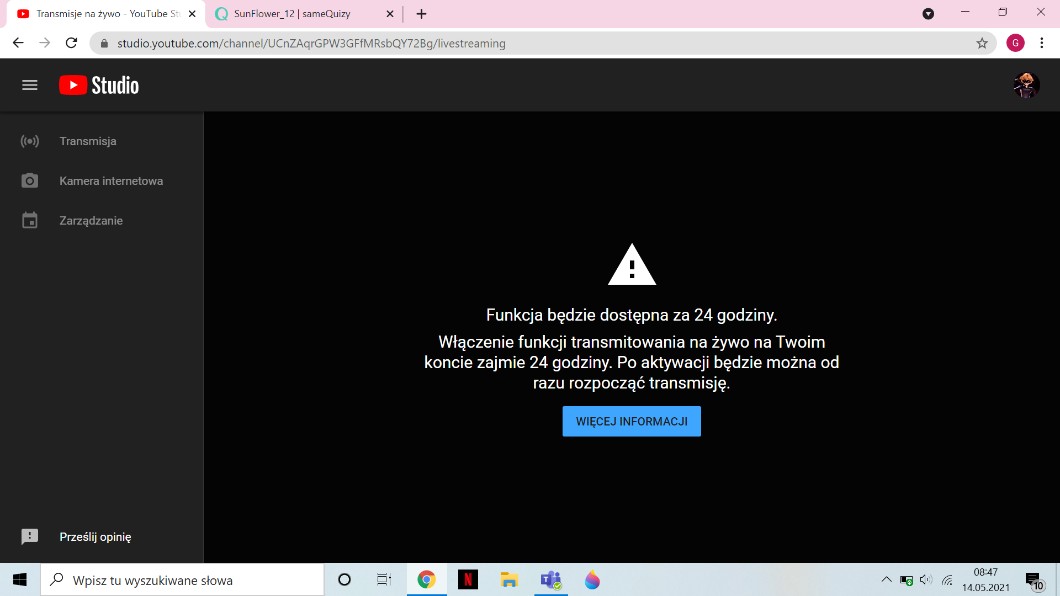1060x596 pixels.
Task: Open Netflix from the taskbar
Action: pos(467,580)
